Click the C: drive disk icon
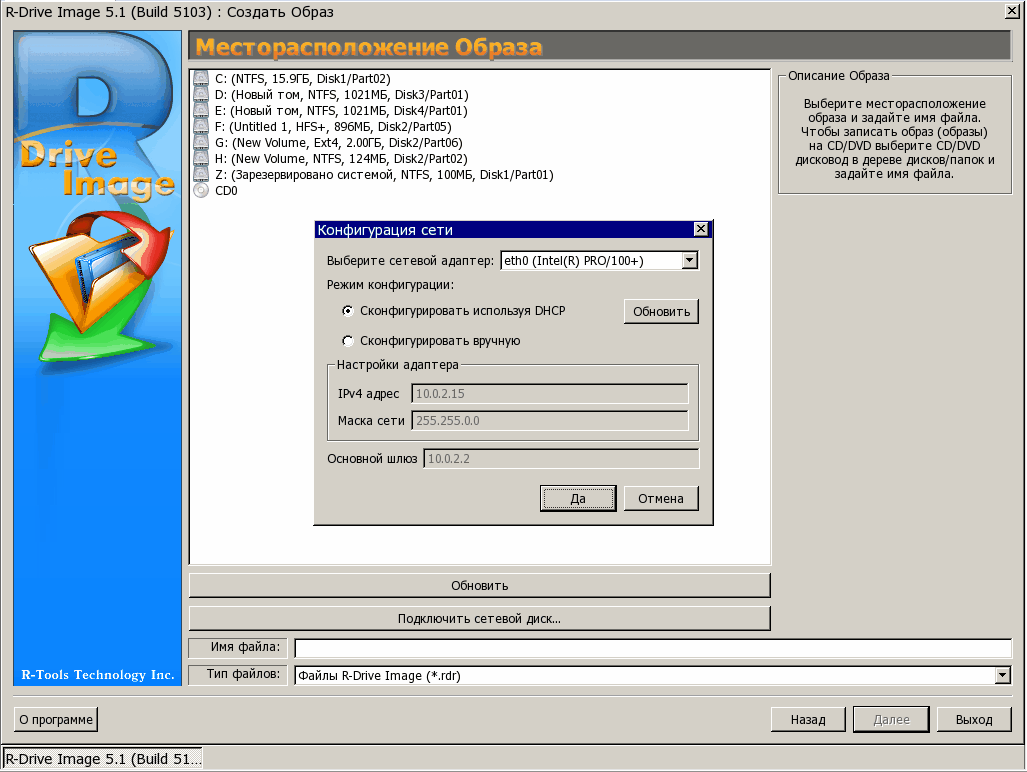Viewport: 1027px width, 772px height. click(x=201, y=79)
